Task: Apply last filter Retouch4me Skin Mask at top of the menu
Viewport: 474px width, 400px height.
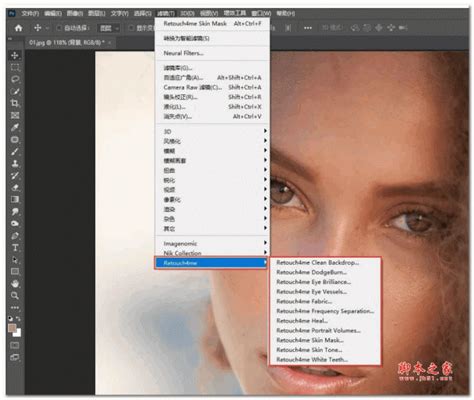Action: pos(213,24)
